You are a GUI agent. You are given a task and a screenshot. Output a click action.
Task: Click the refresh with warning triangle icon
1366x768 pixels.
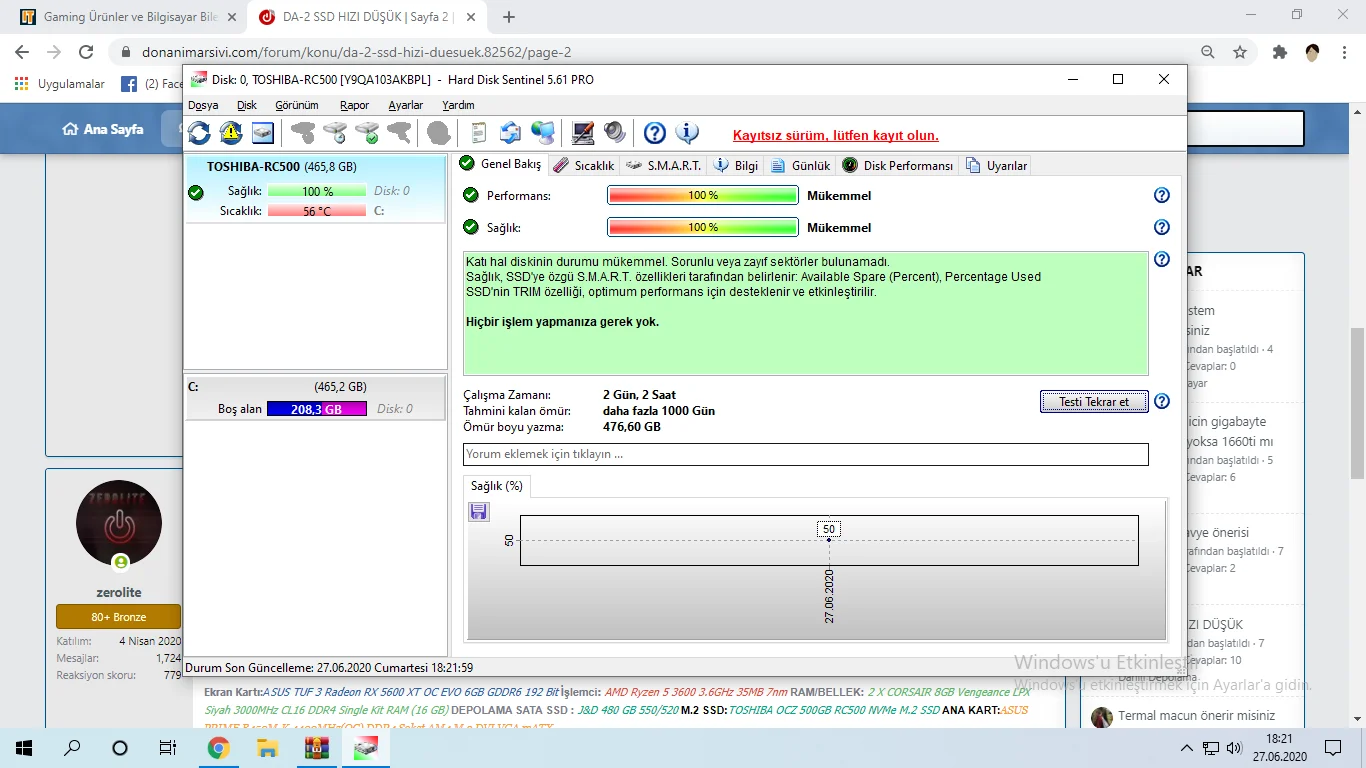click(x=231, y=133)
